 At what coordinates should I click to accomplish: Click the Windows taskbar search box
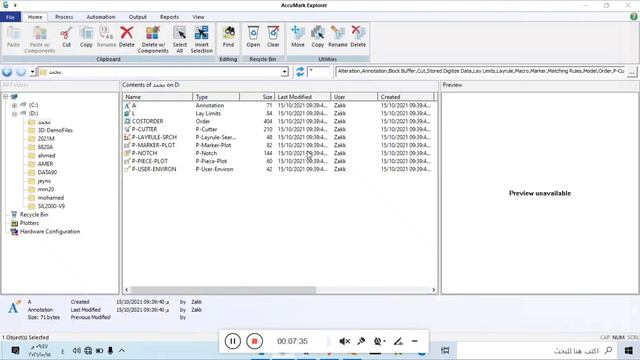[x=537, y=351]
